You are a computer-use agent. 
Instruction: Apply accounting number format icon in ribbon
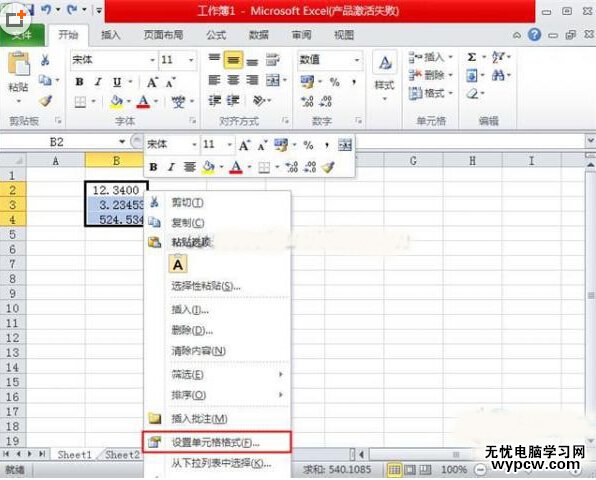coord(307,82)
